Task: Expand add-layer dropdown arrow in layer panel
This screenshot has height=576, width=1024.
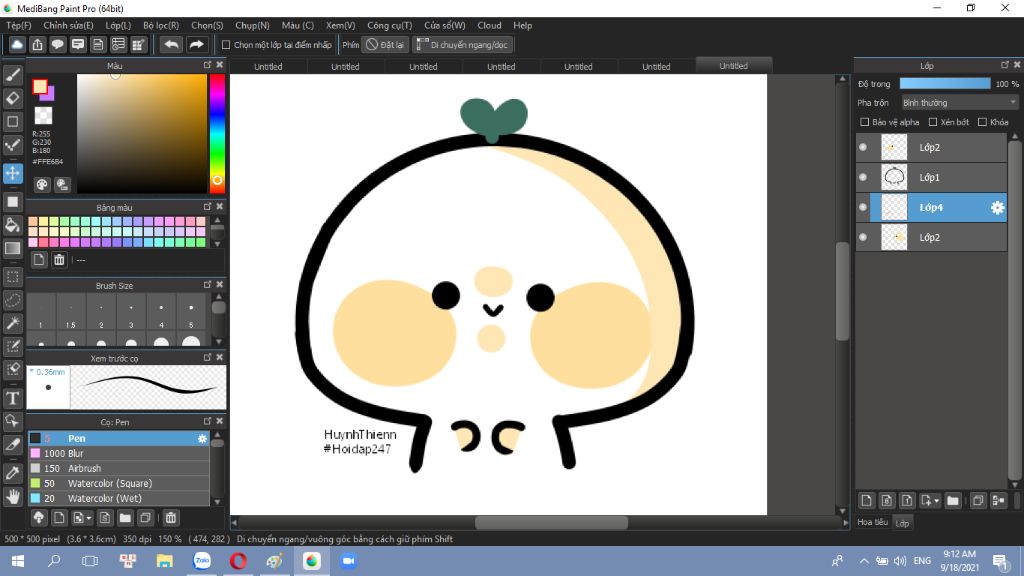Action: (x=936, y=501)
